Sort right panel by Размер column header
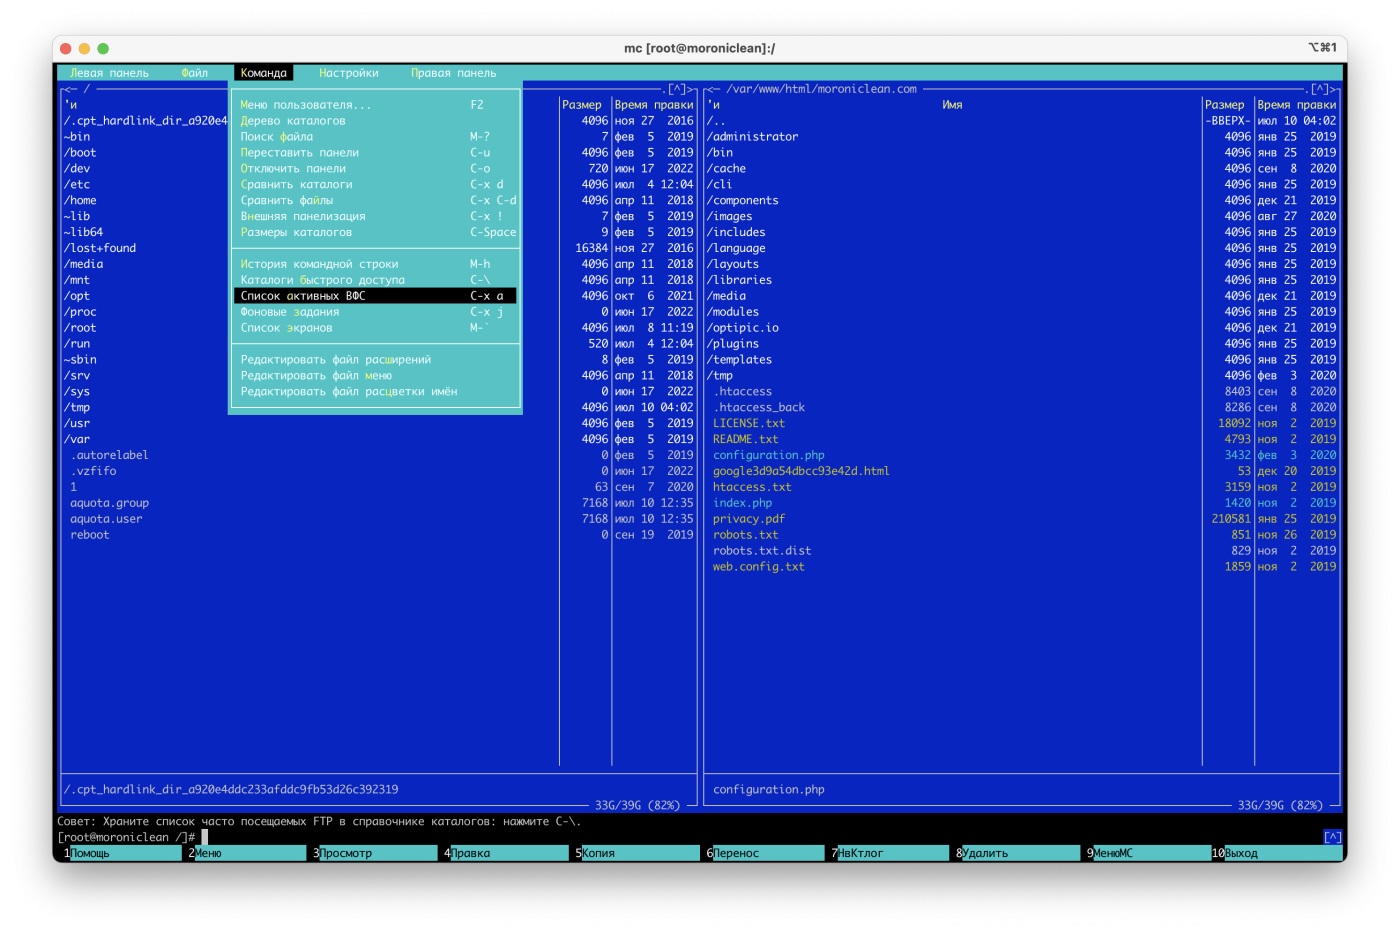The height and width of the screenshot is (932, 1400). (1224, 105)
